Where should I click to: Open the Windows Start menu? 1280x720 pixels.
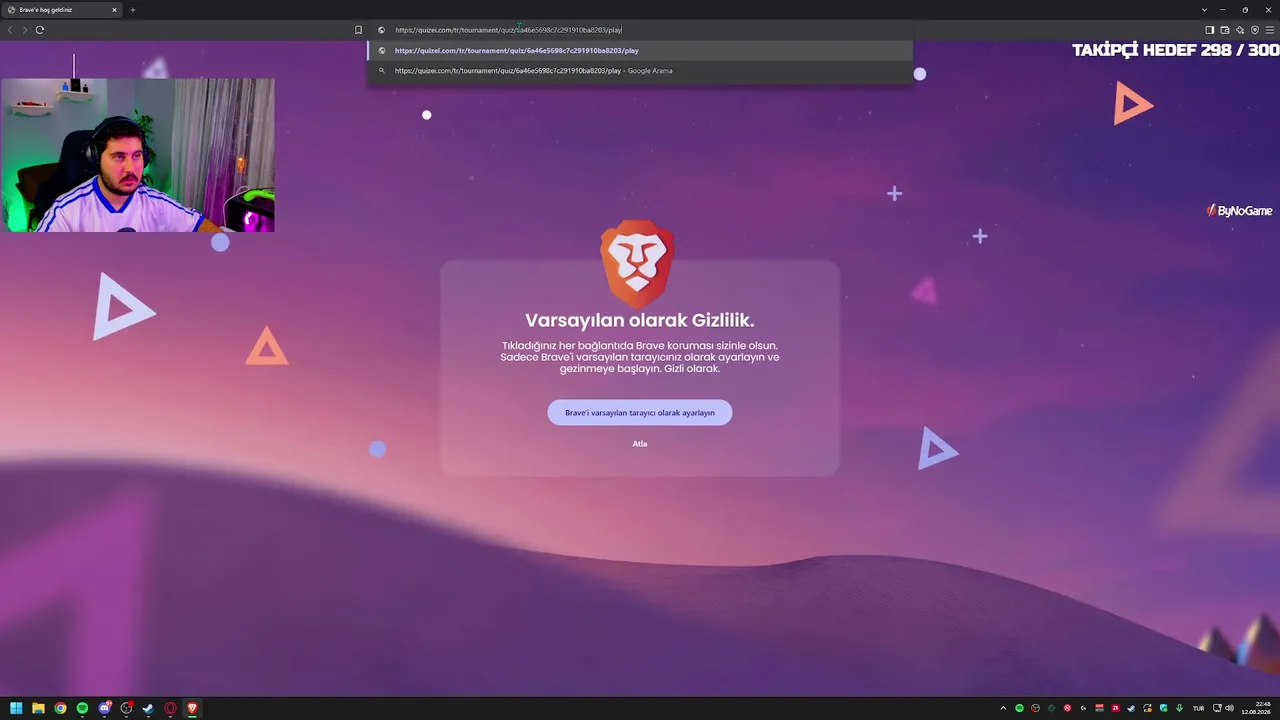(16, 708)
